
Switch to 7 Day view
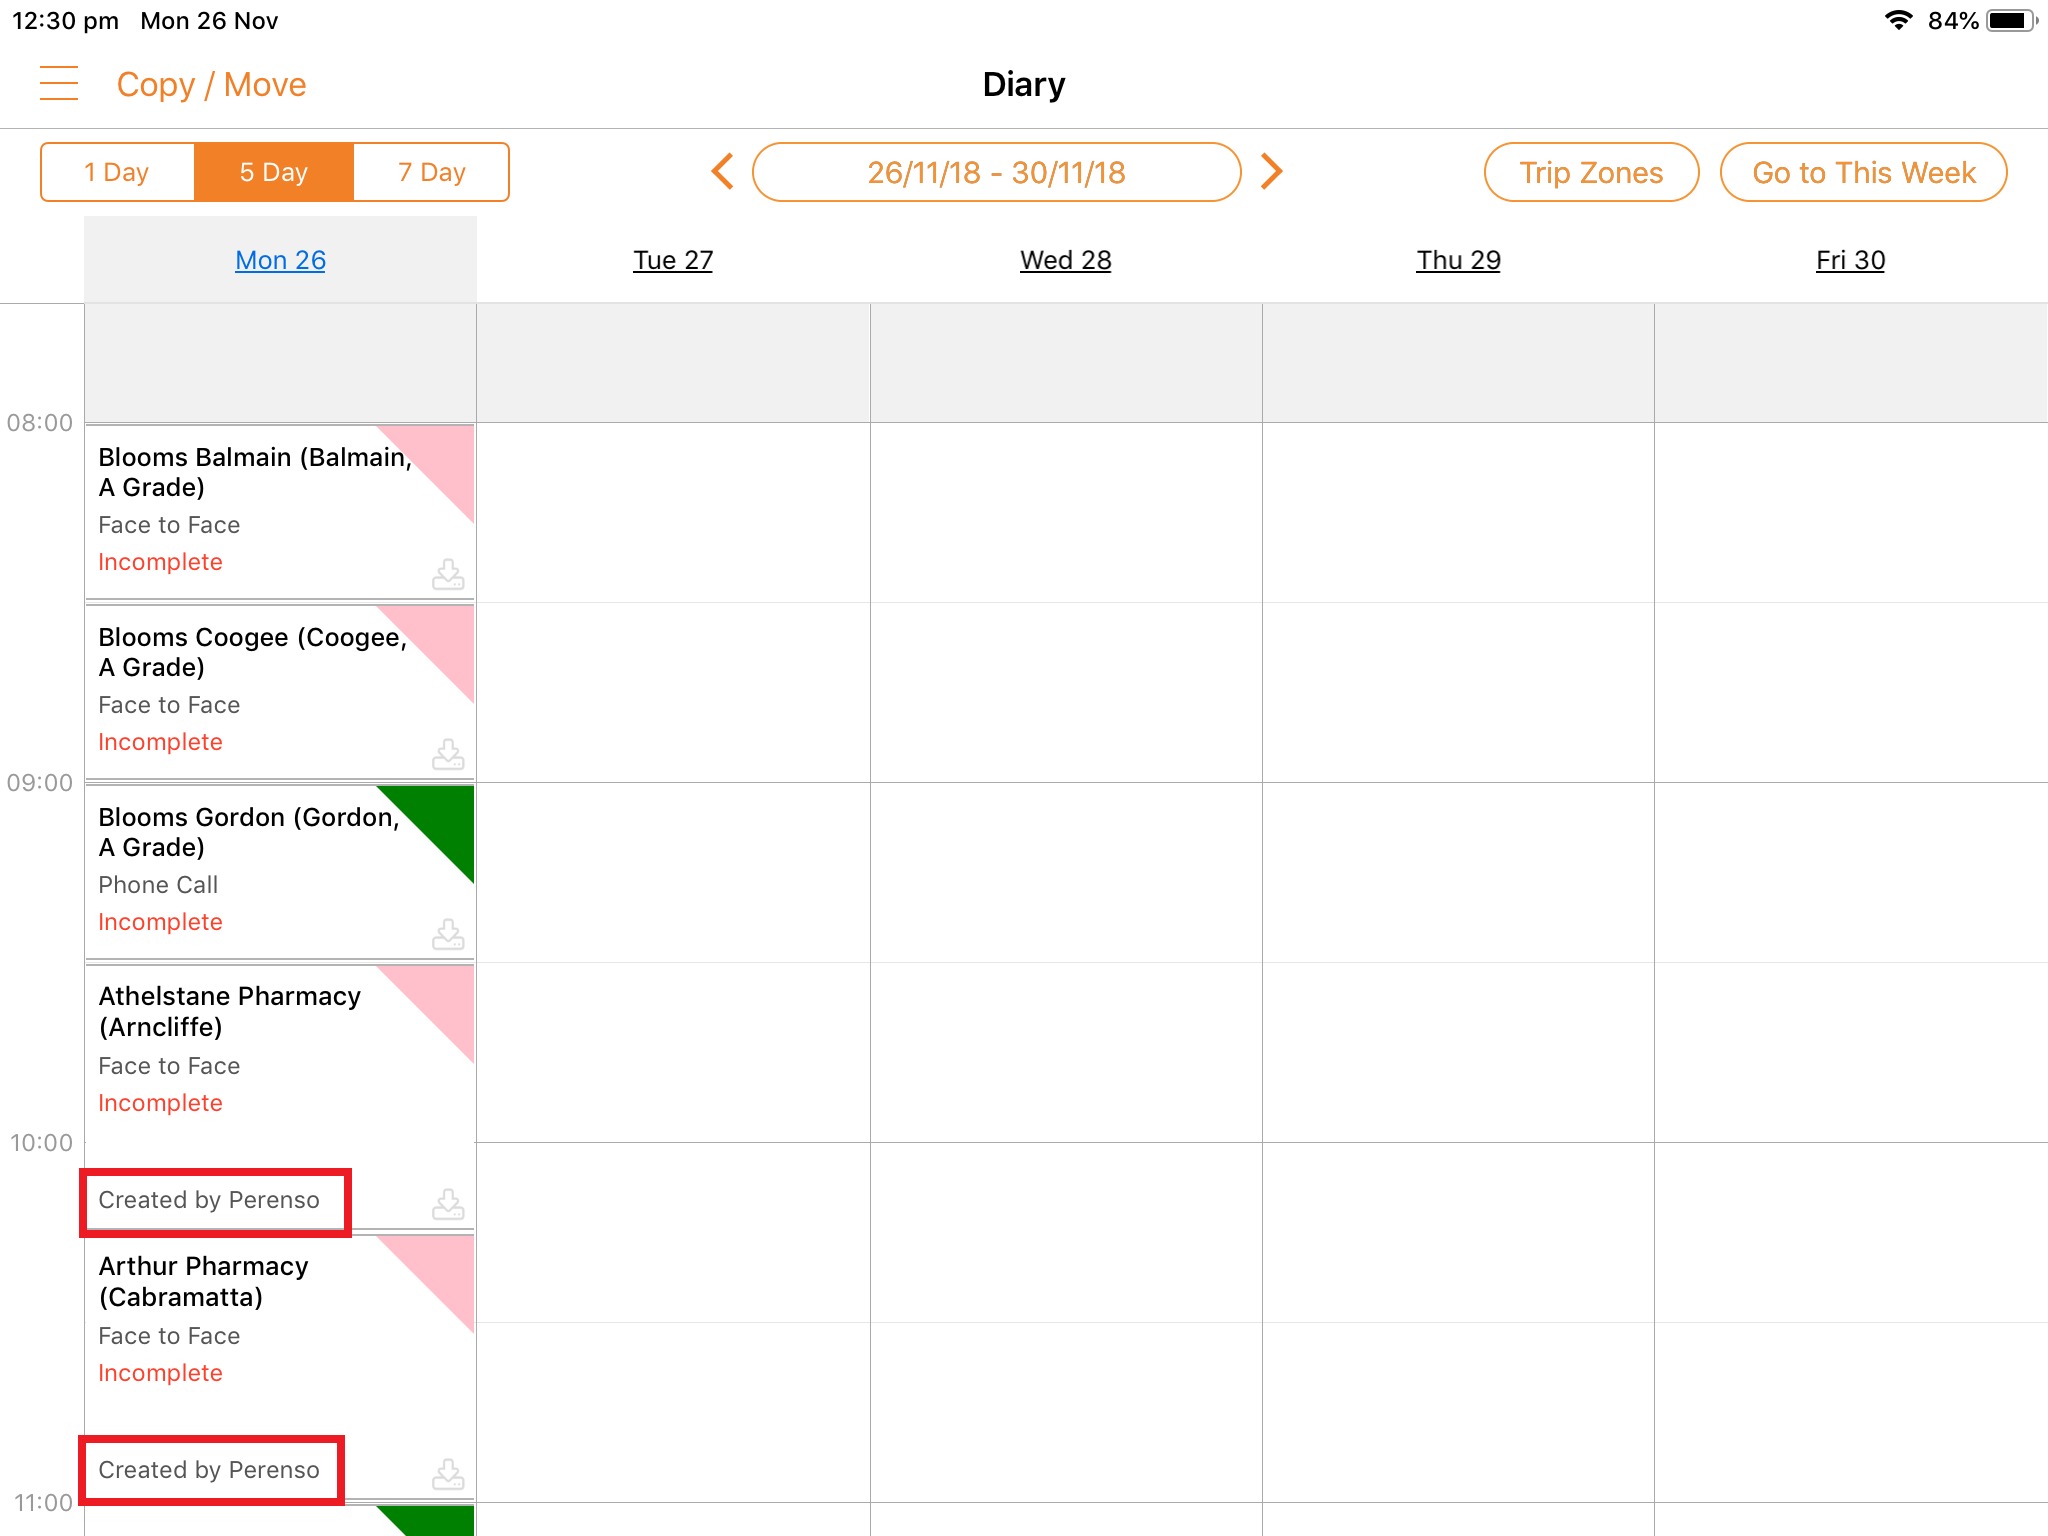point(431,172)
